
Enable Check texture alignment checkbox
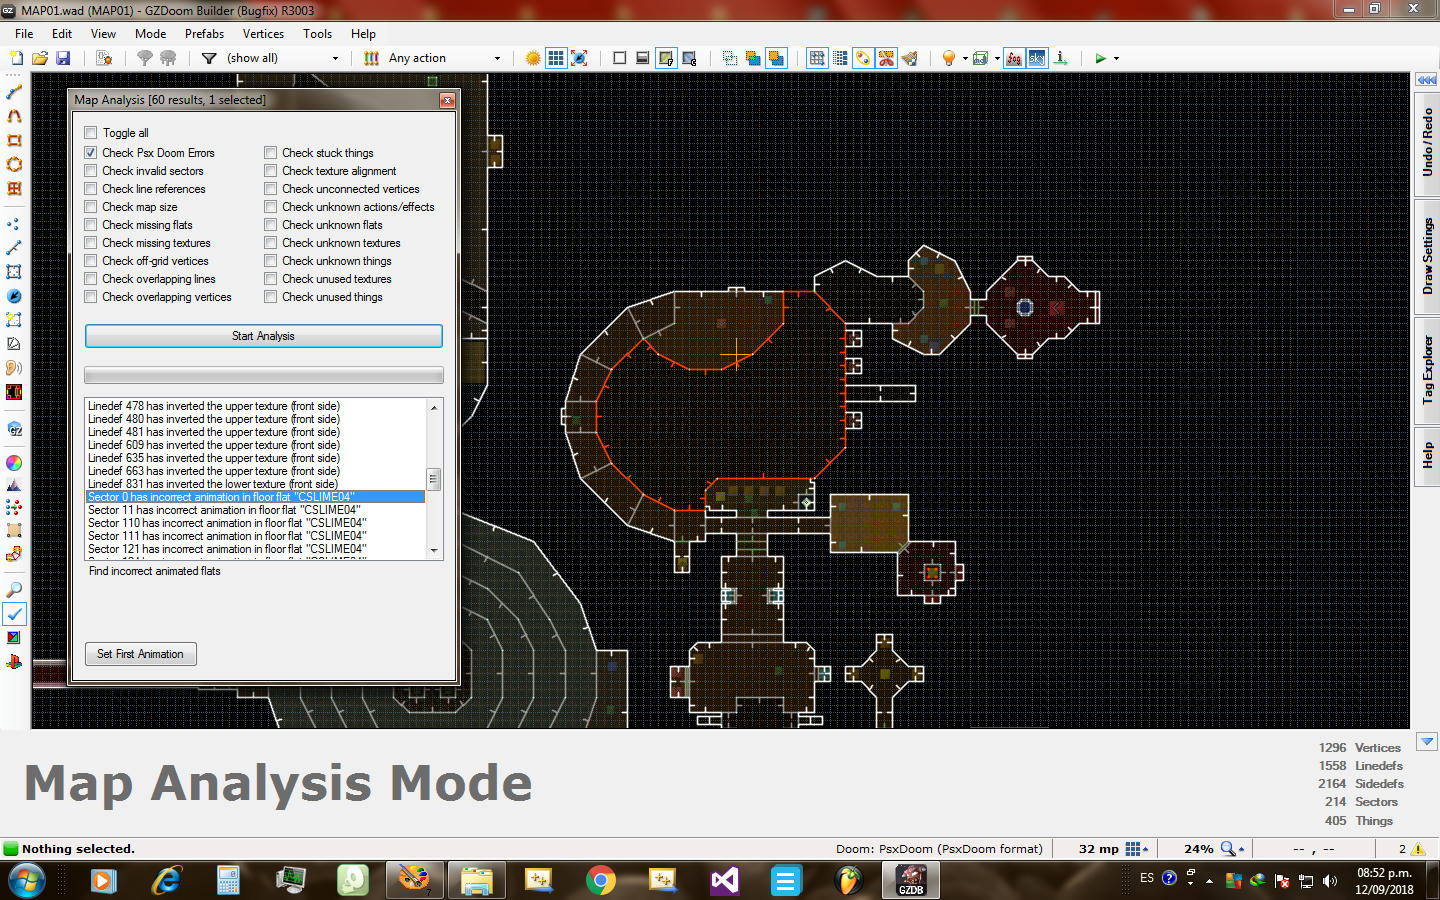[271, 171]
